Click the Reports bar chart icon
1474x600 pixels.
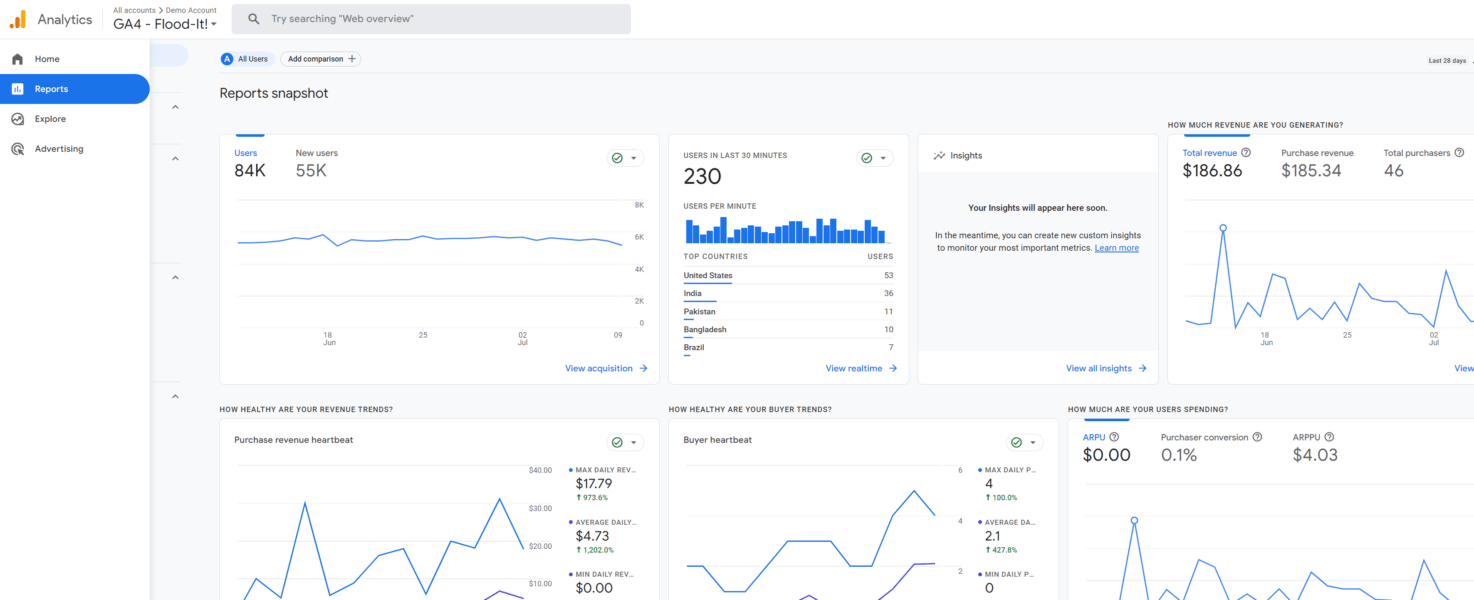pyautogui.click(x=17, y=89)
